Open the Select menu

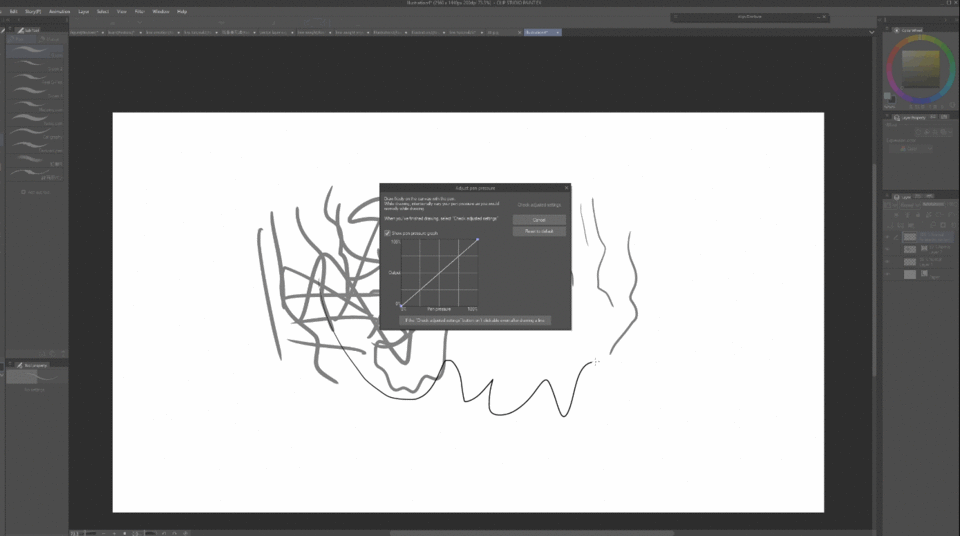(x=103, y=12)
